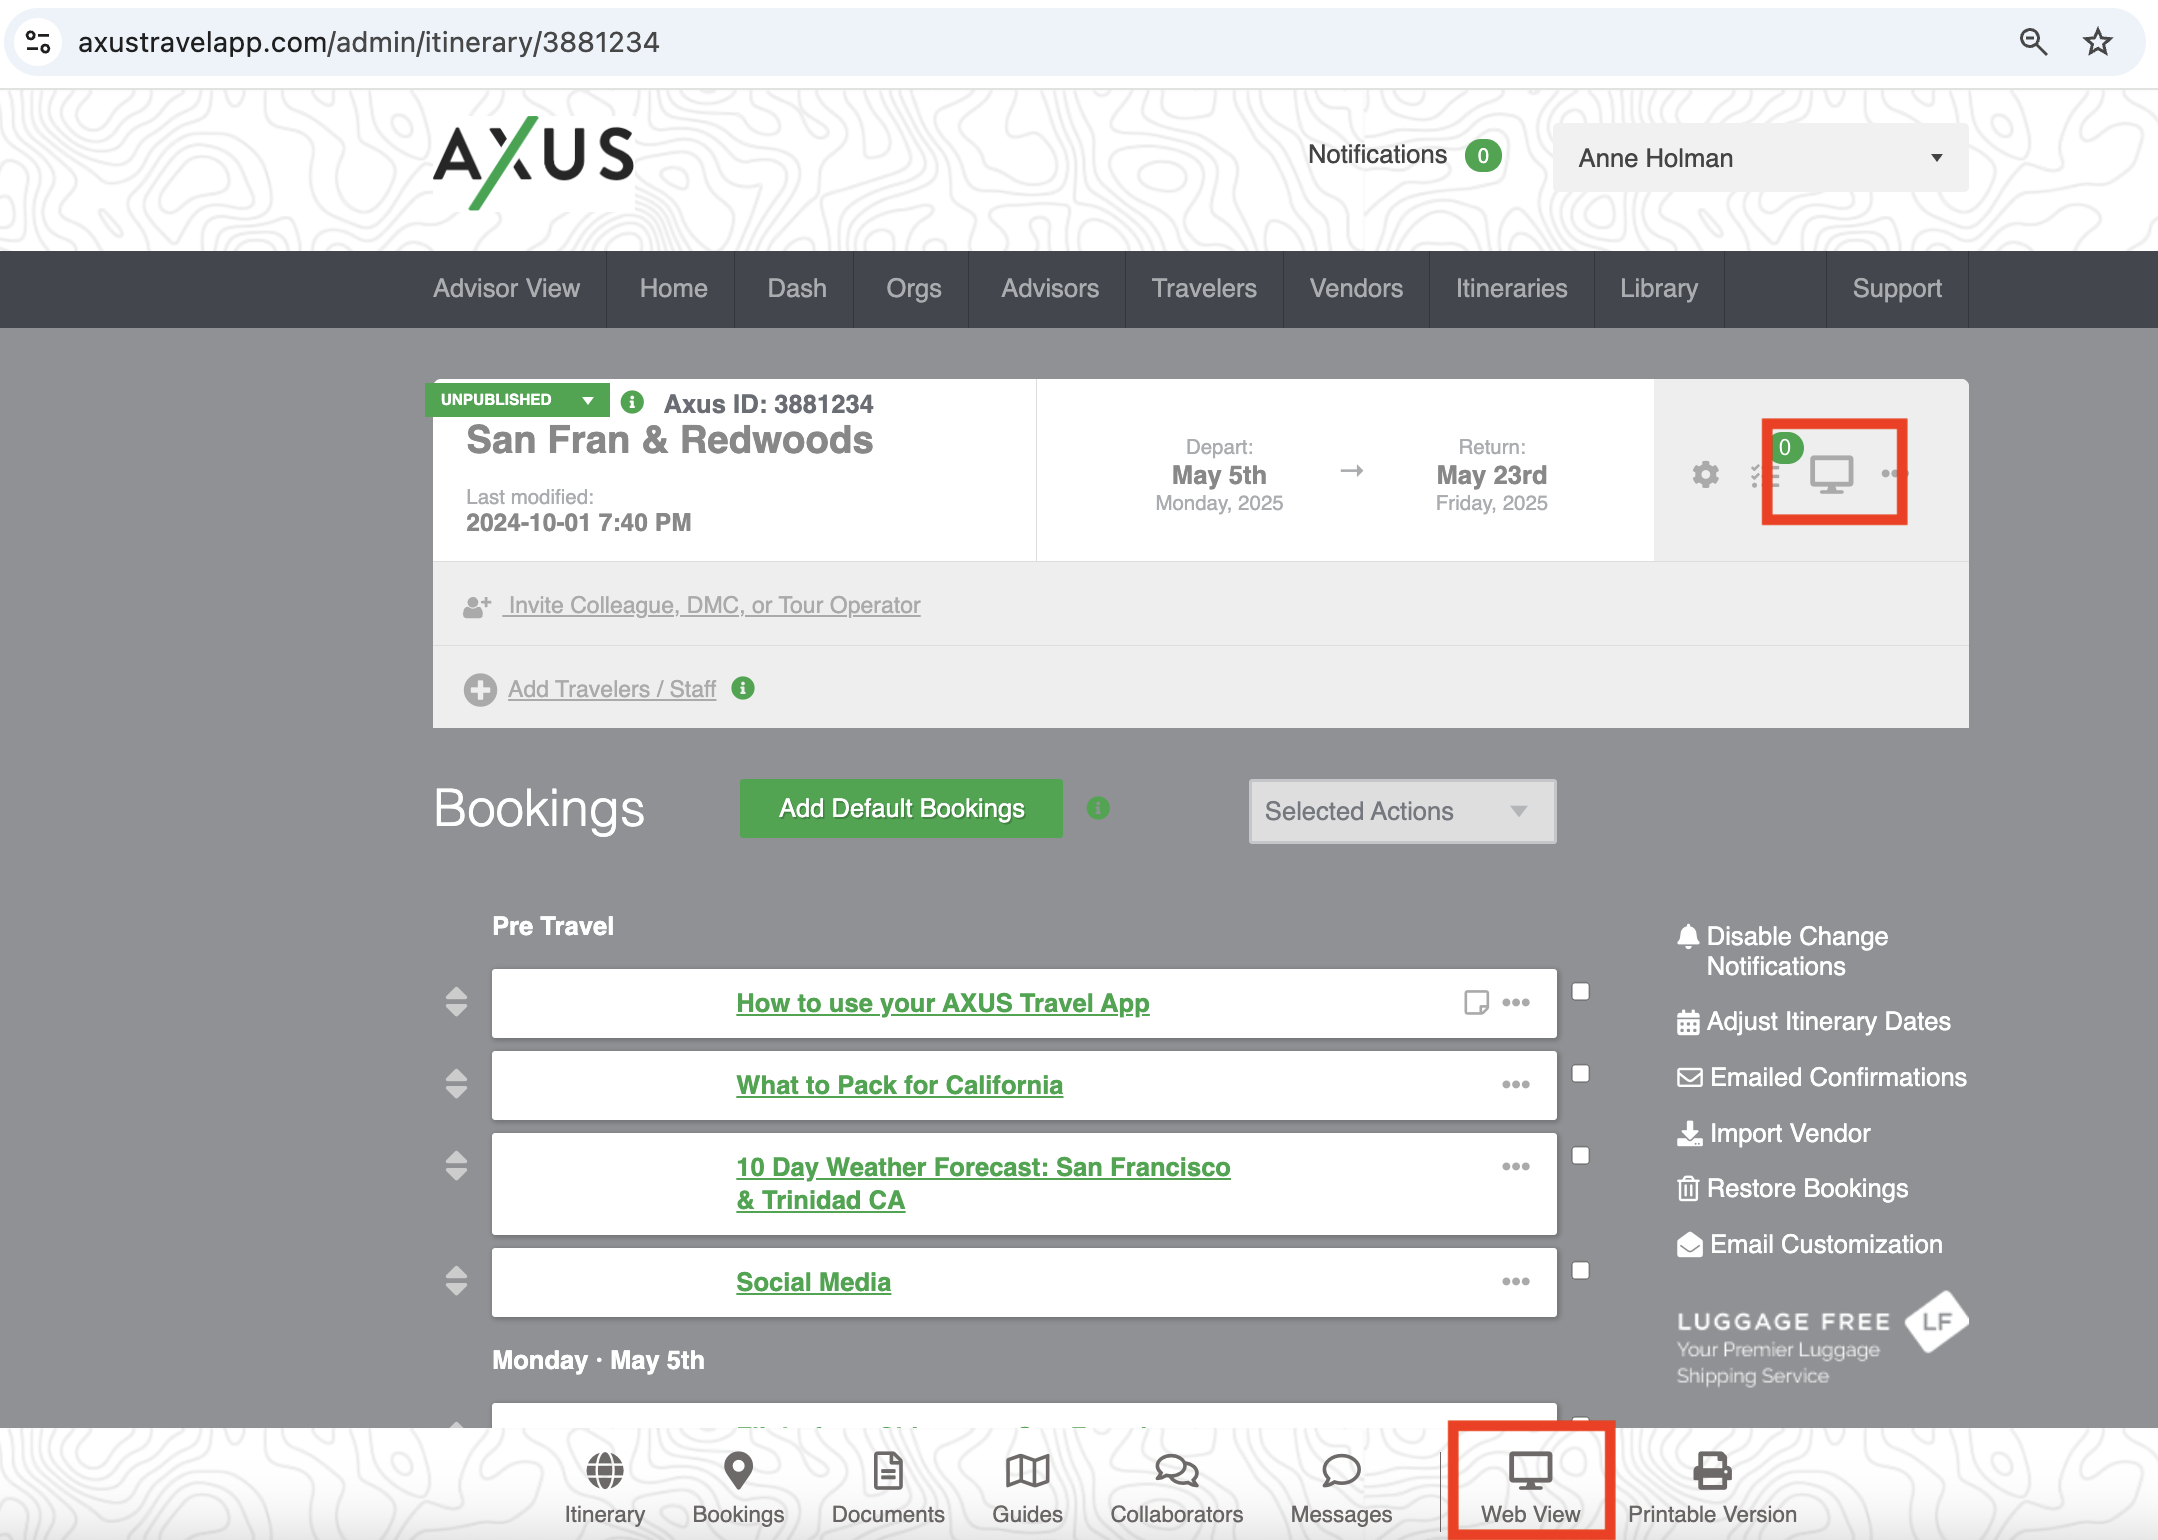Viewport: 2158px width, 1540px height.
Task: Open the Selected Actions dropdown
Action: tap(1402, 811)
